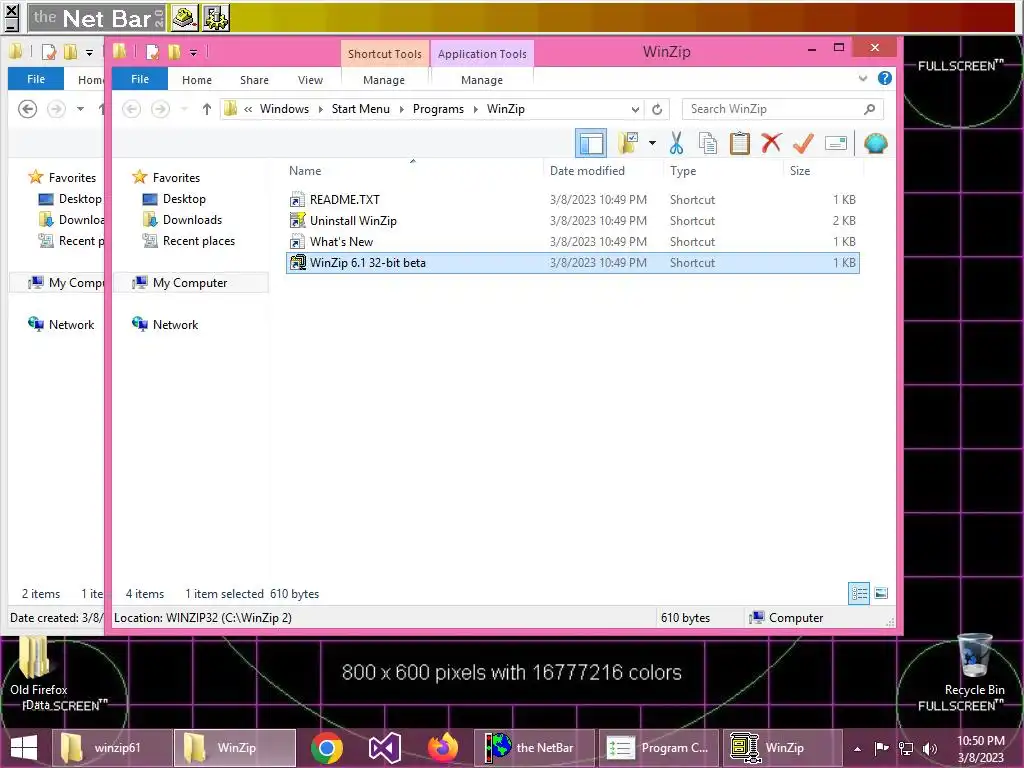Launch Chrome from the taskbar
The width and height of the screenshot is (1024, 768).
[x=327, y=748]
